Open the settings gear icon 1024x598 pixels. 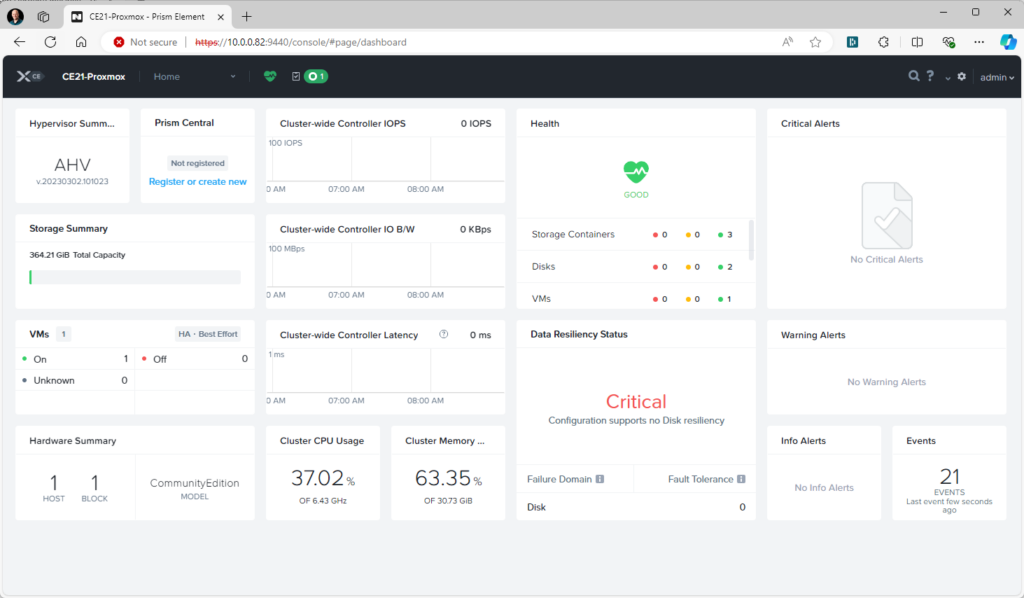point(961,76)
